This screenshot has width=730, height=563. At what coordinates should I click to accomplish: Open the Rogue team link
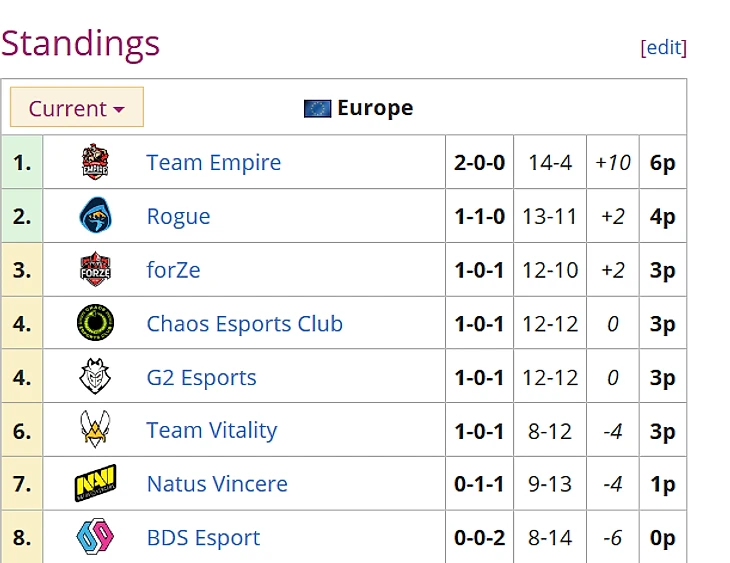click(178, 217)
